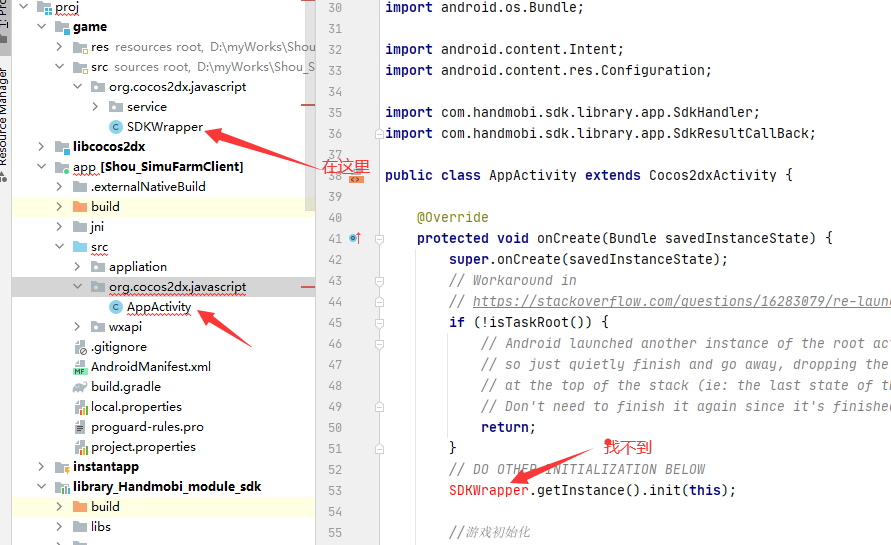This screenshot has width=891, height=545.
Task: Select the SDKWrapper class icon
Action: pos(116,127)
